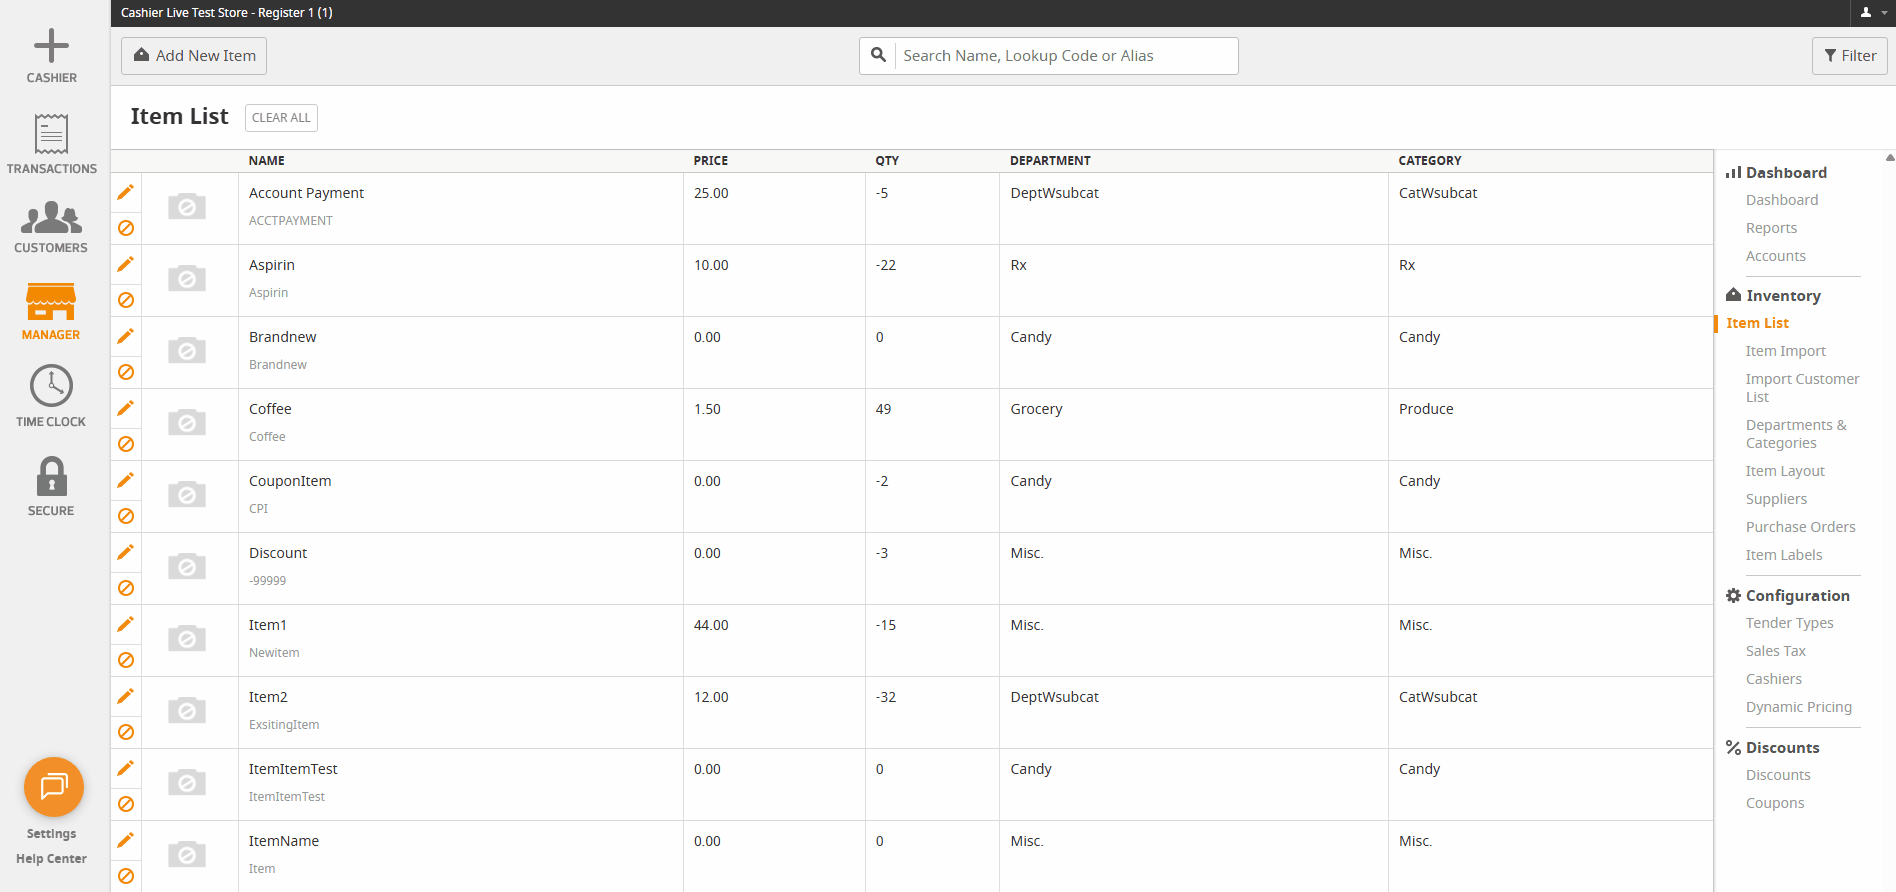The width and height of the screenshot is (1896, 892).
Task: Click the disable icon for Coffee
Action: tap(126, 444)
